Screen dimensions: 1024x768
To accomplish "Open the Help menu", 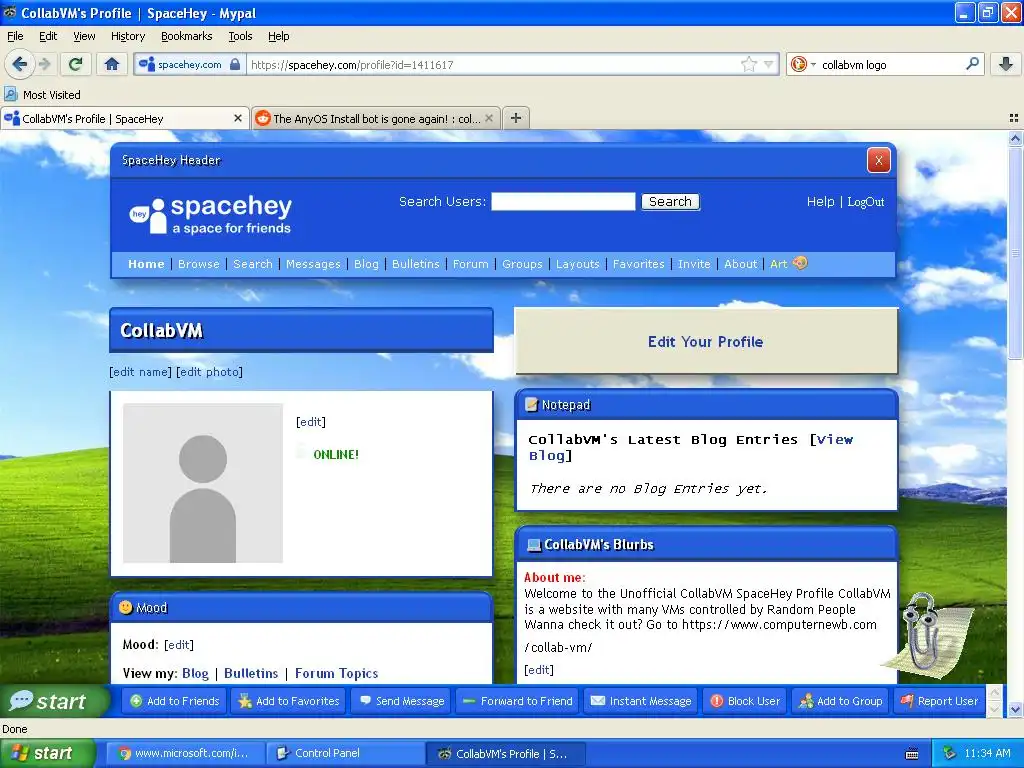I will [278, 36].
